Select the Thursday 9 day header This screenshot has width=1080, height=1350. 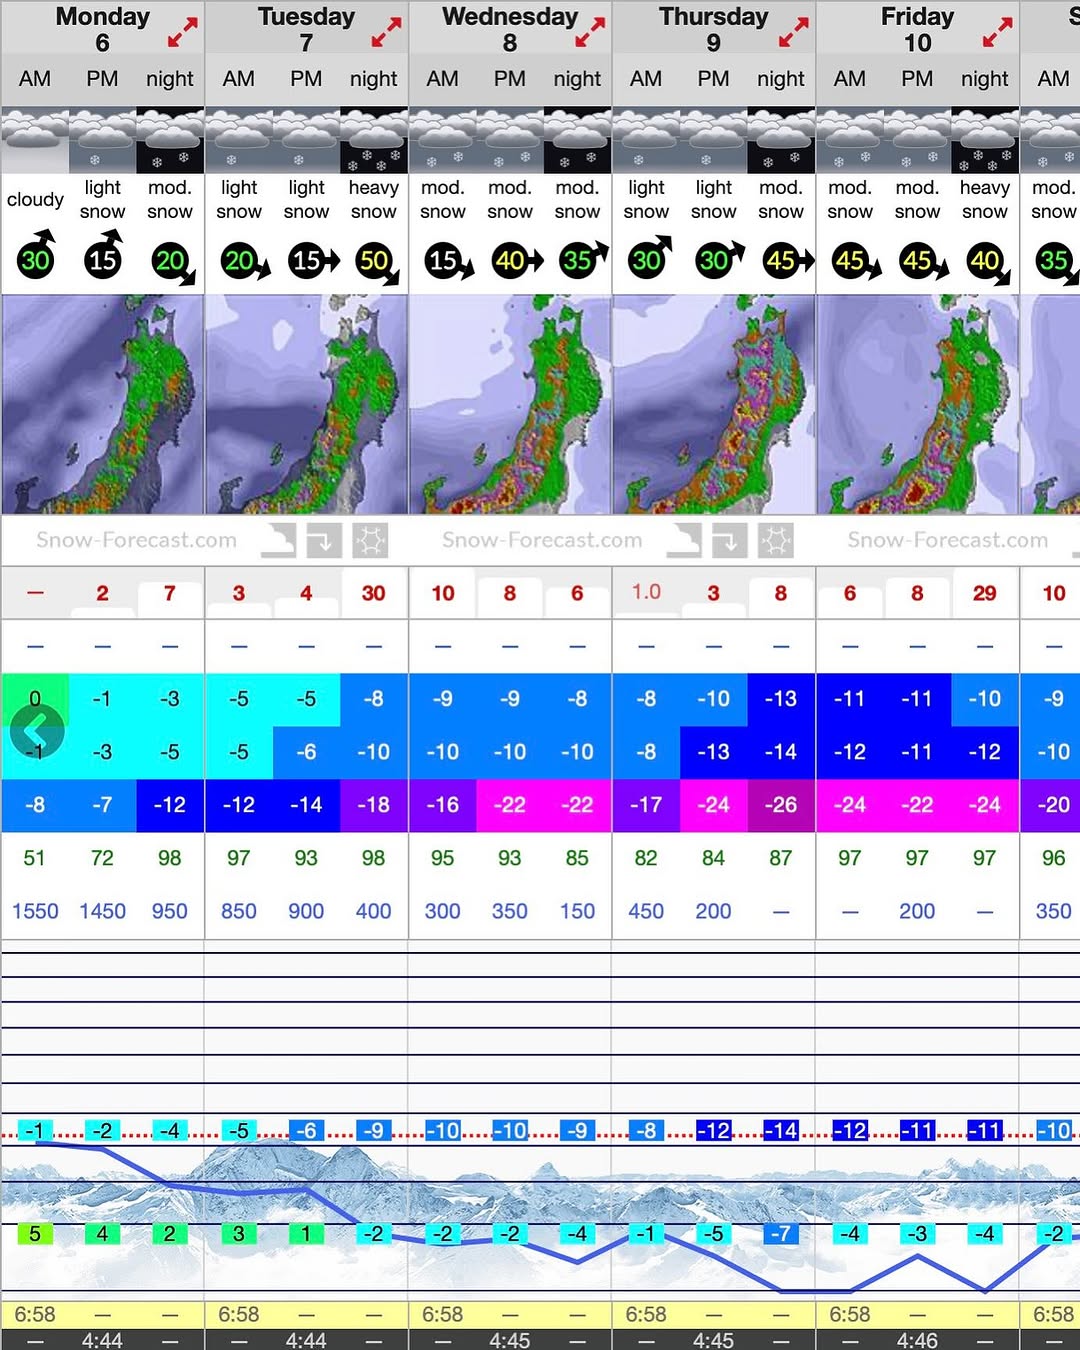714,29
